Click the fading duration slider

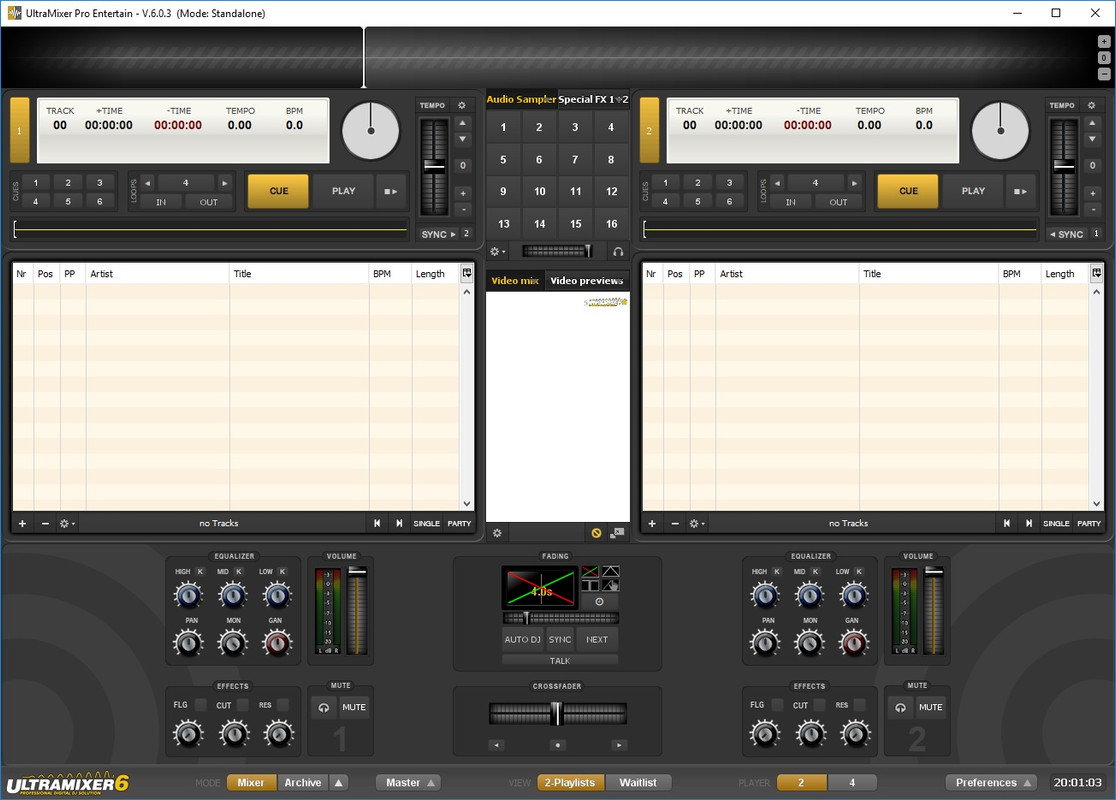(561, 617)
